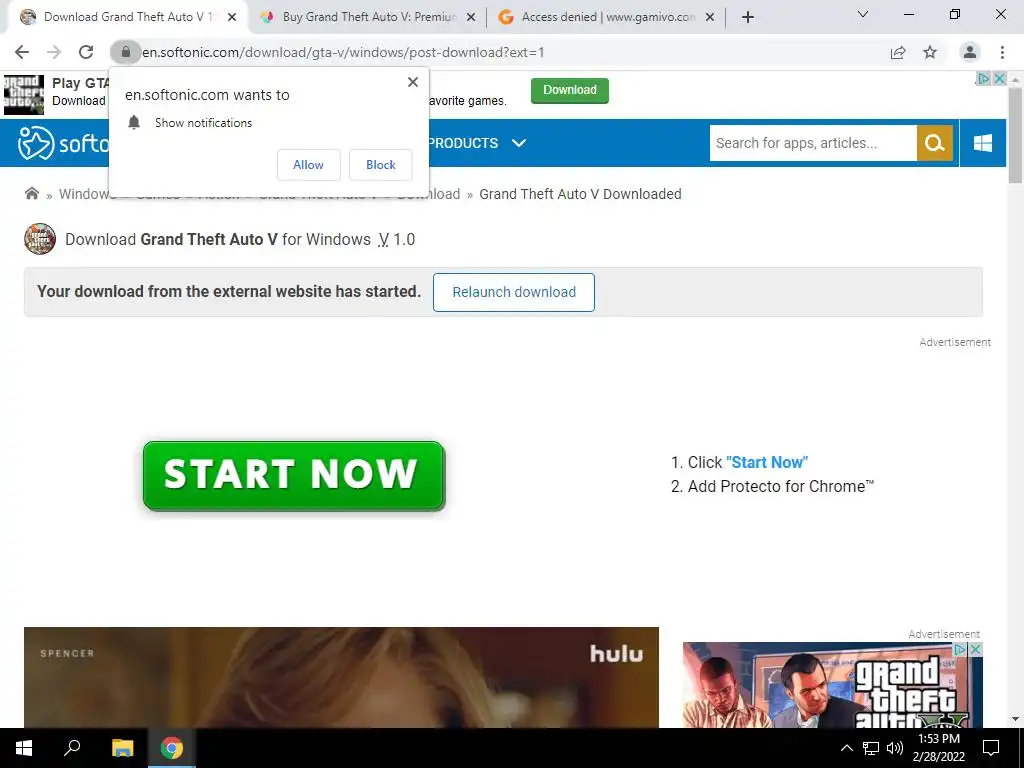
Task: Close the Buy Grand Theft Auto V tab
Action: click(471, 18)
